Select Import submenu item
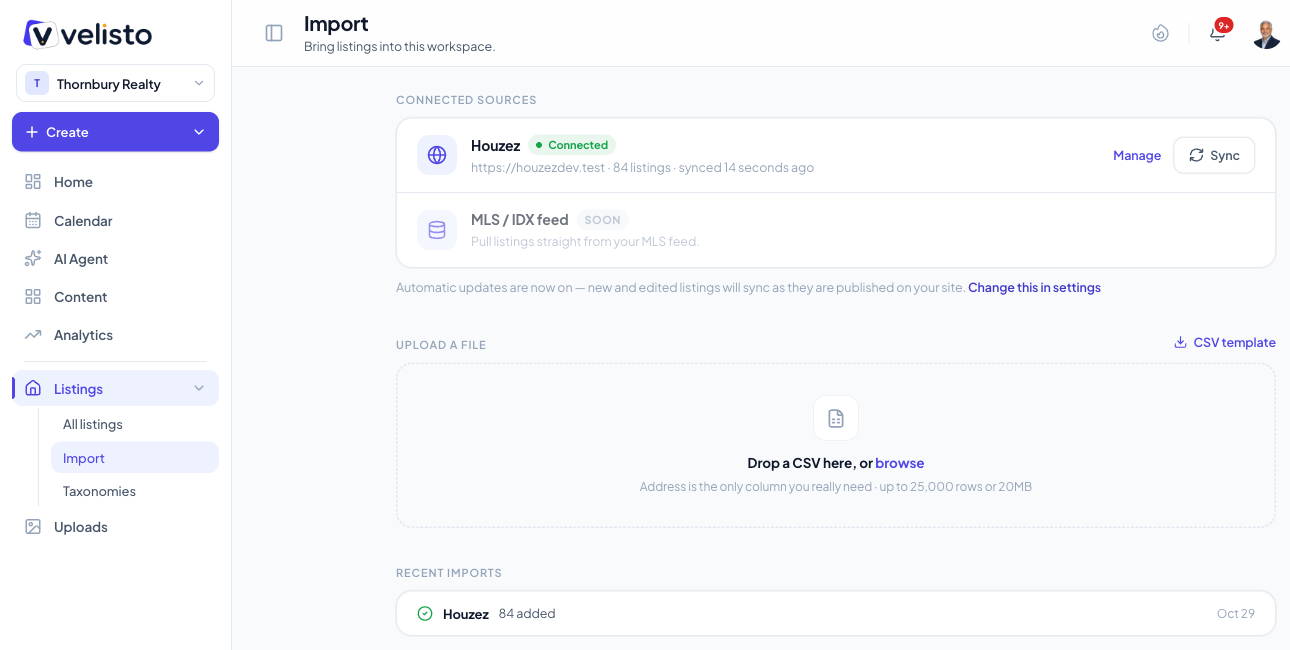The width and height of the screenshot is (1290, 650). click(135, 458)
